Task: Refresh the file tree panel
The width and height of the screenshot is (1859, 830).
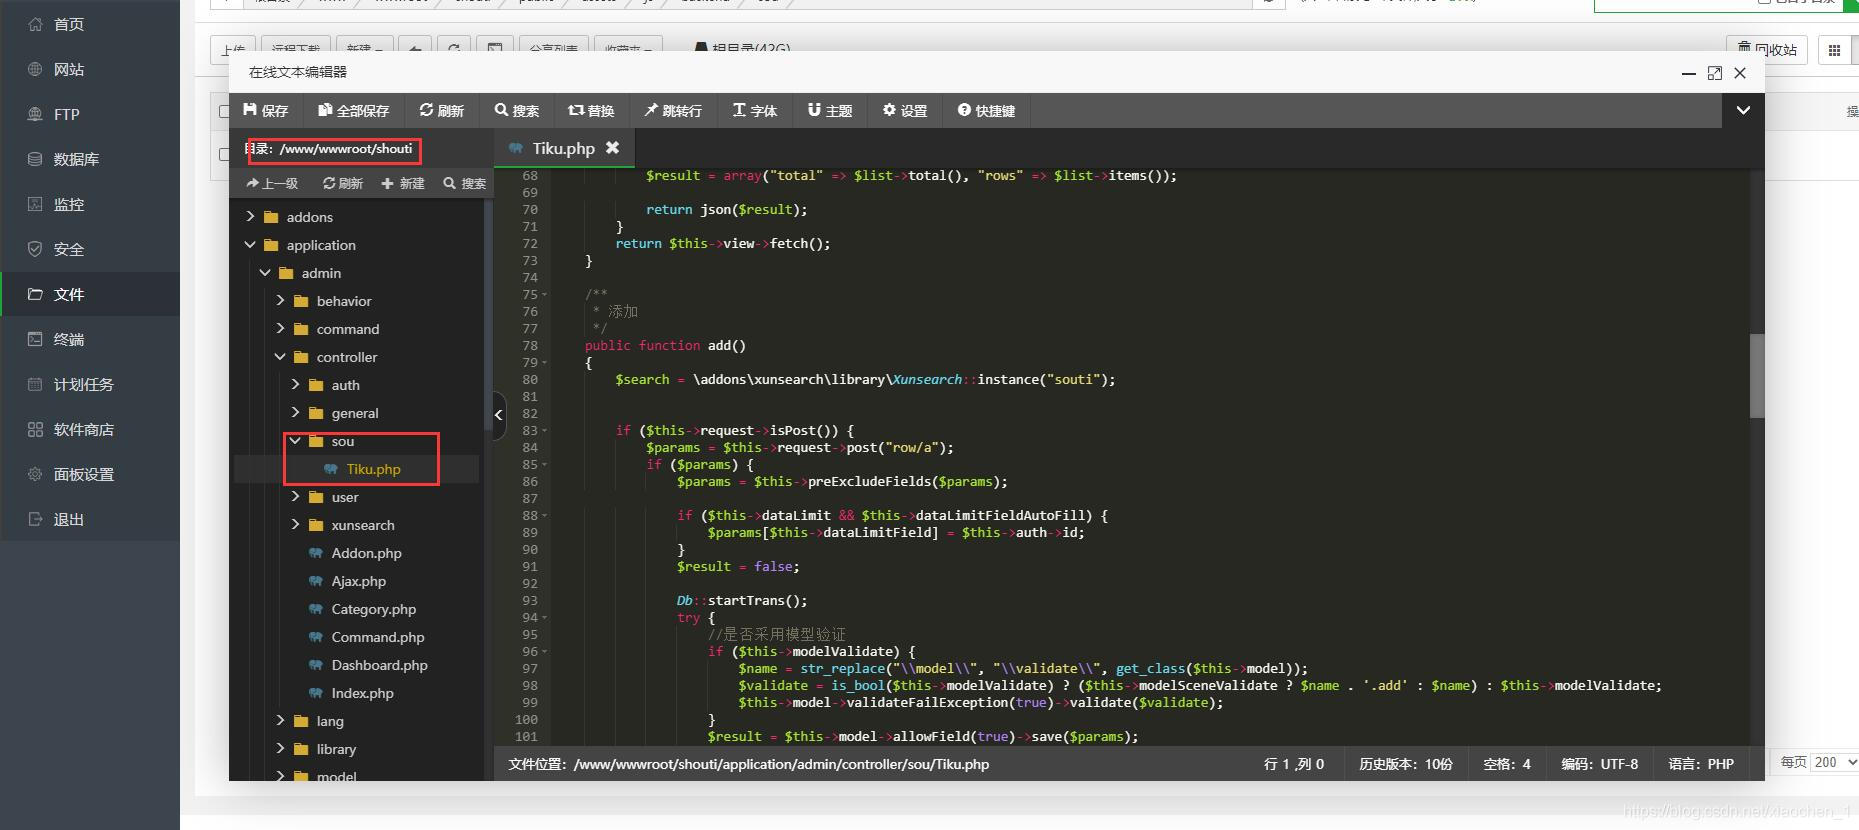Action: point(343,183)
